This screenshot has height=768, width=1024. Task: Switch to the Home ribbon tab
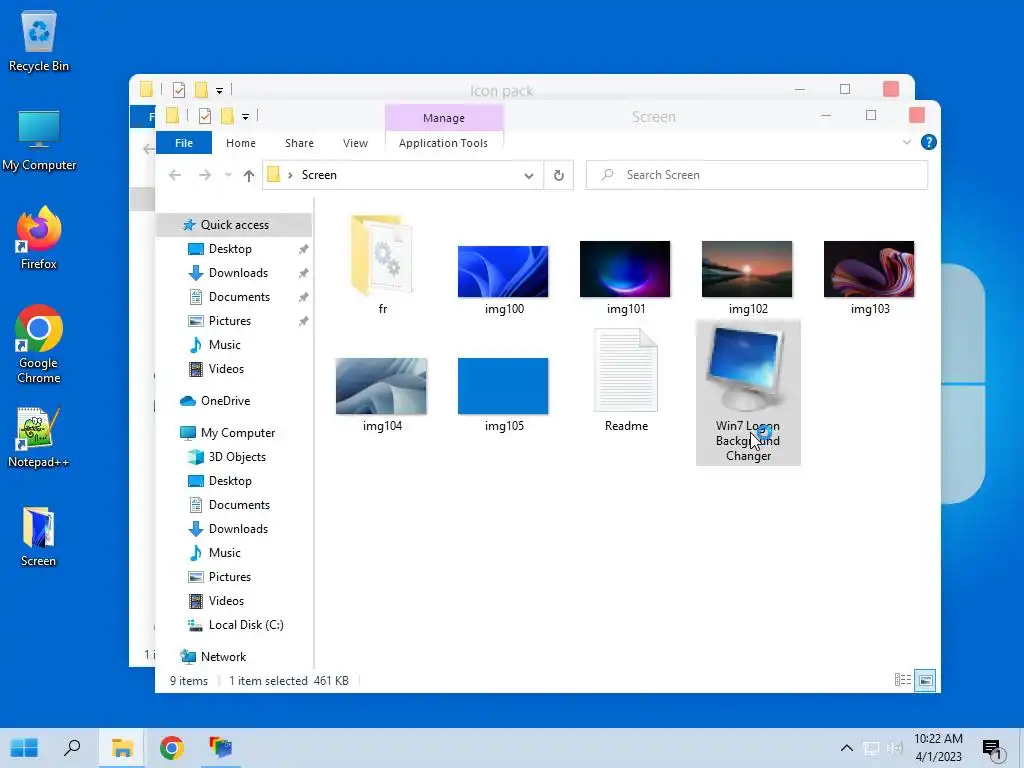[240, 142]
